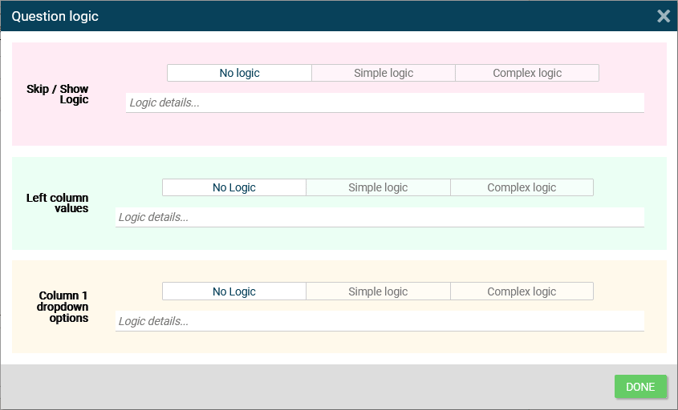Focus the Skip / Show Logic details field
Image resolution: width=678 pixels, height=410 pixels.
384,103
